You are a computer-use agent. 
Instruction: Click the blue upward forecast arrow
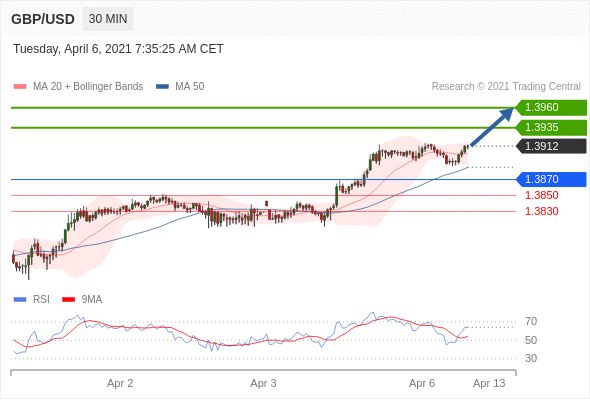pos(492,126)
